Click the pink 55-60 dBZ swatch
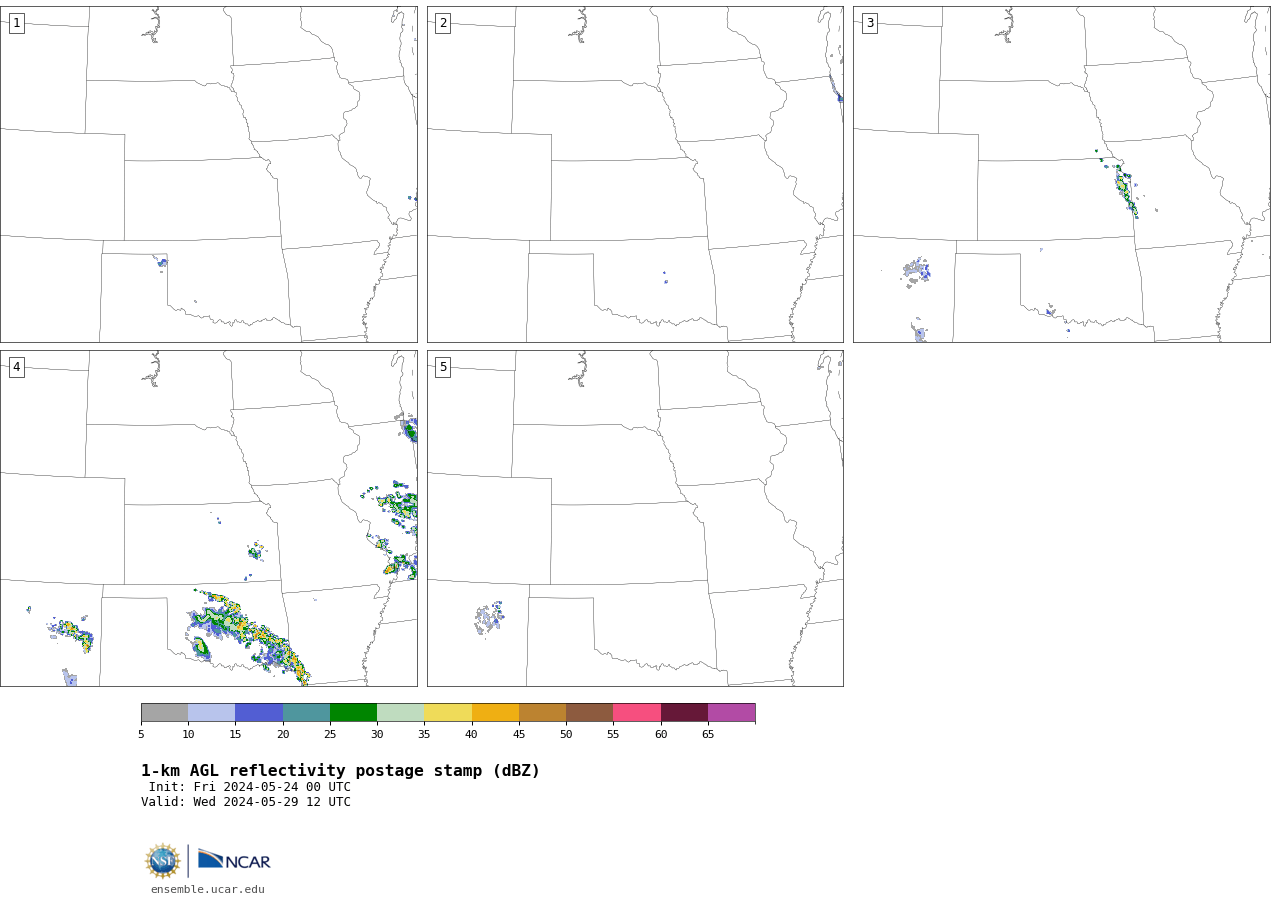 (x=637, y=712)
